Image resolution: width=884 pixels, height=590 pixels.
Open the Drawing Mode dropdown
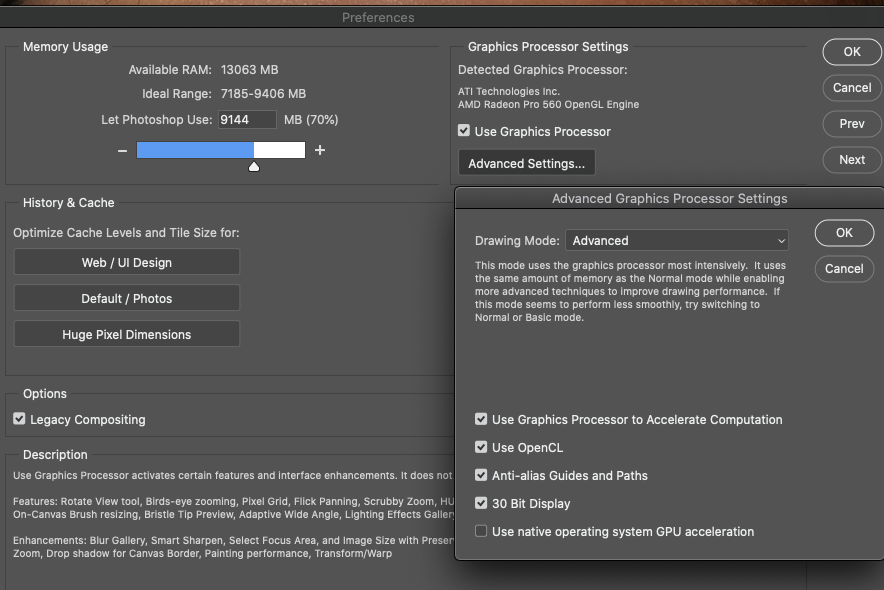click(x=677, y=240)
